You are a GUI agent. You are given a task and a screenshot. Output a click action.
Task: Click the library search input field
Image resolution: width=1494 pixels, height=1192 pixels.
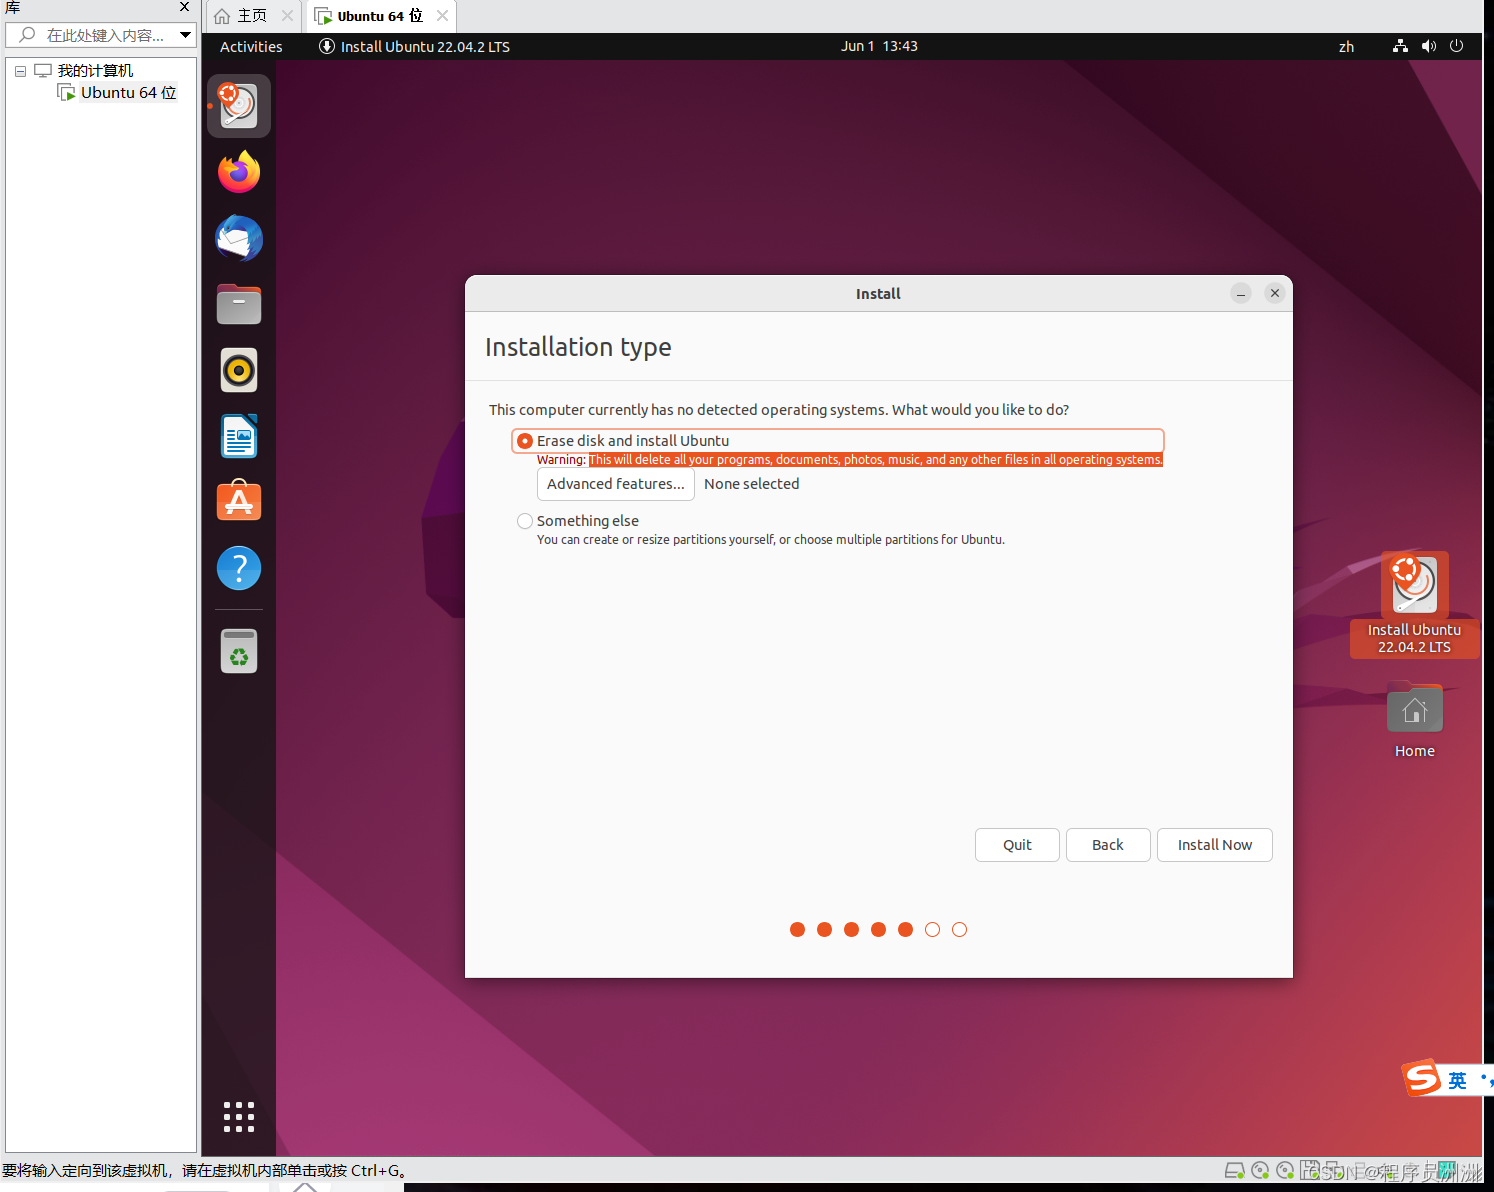point(101,35)
